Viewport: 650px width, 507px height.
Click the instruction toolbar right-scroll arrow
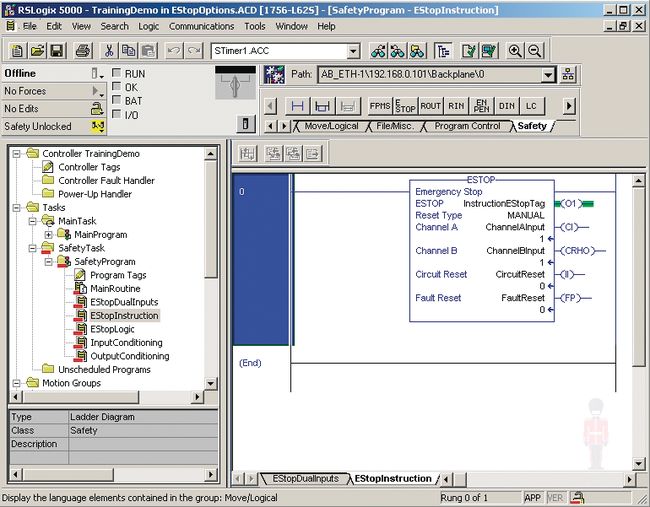pos(569,106)
